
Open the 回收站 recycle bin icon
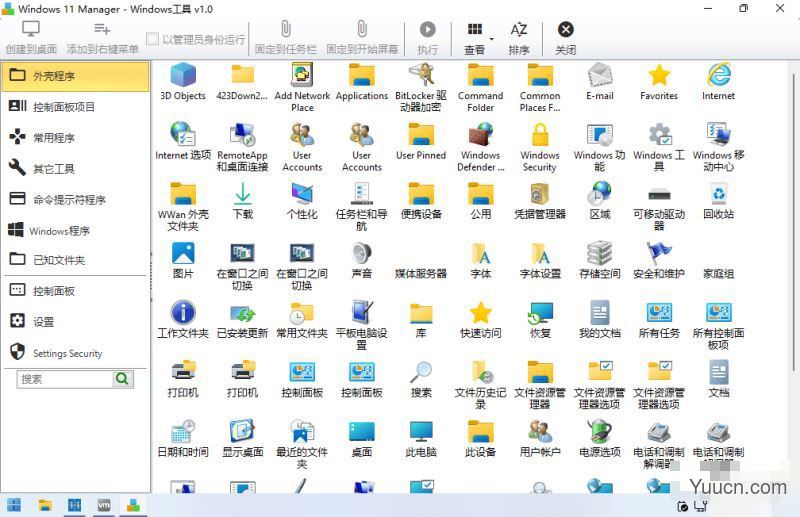[718, 201]
